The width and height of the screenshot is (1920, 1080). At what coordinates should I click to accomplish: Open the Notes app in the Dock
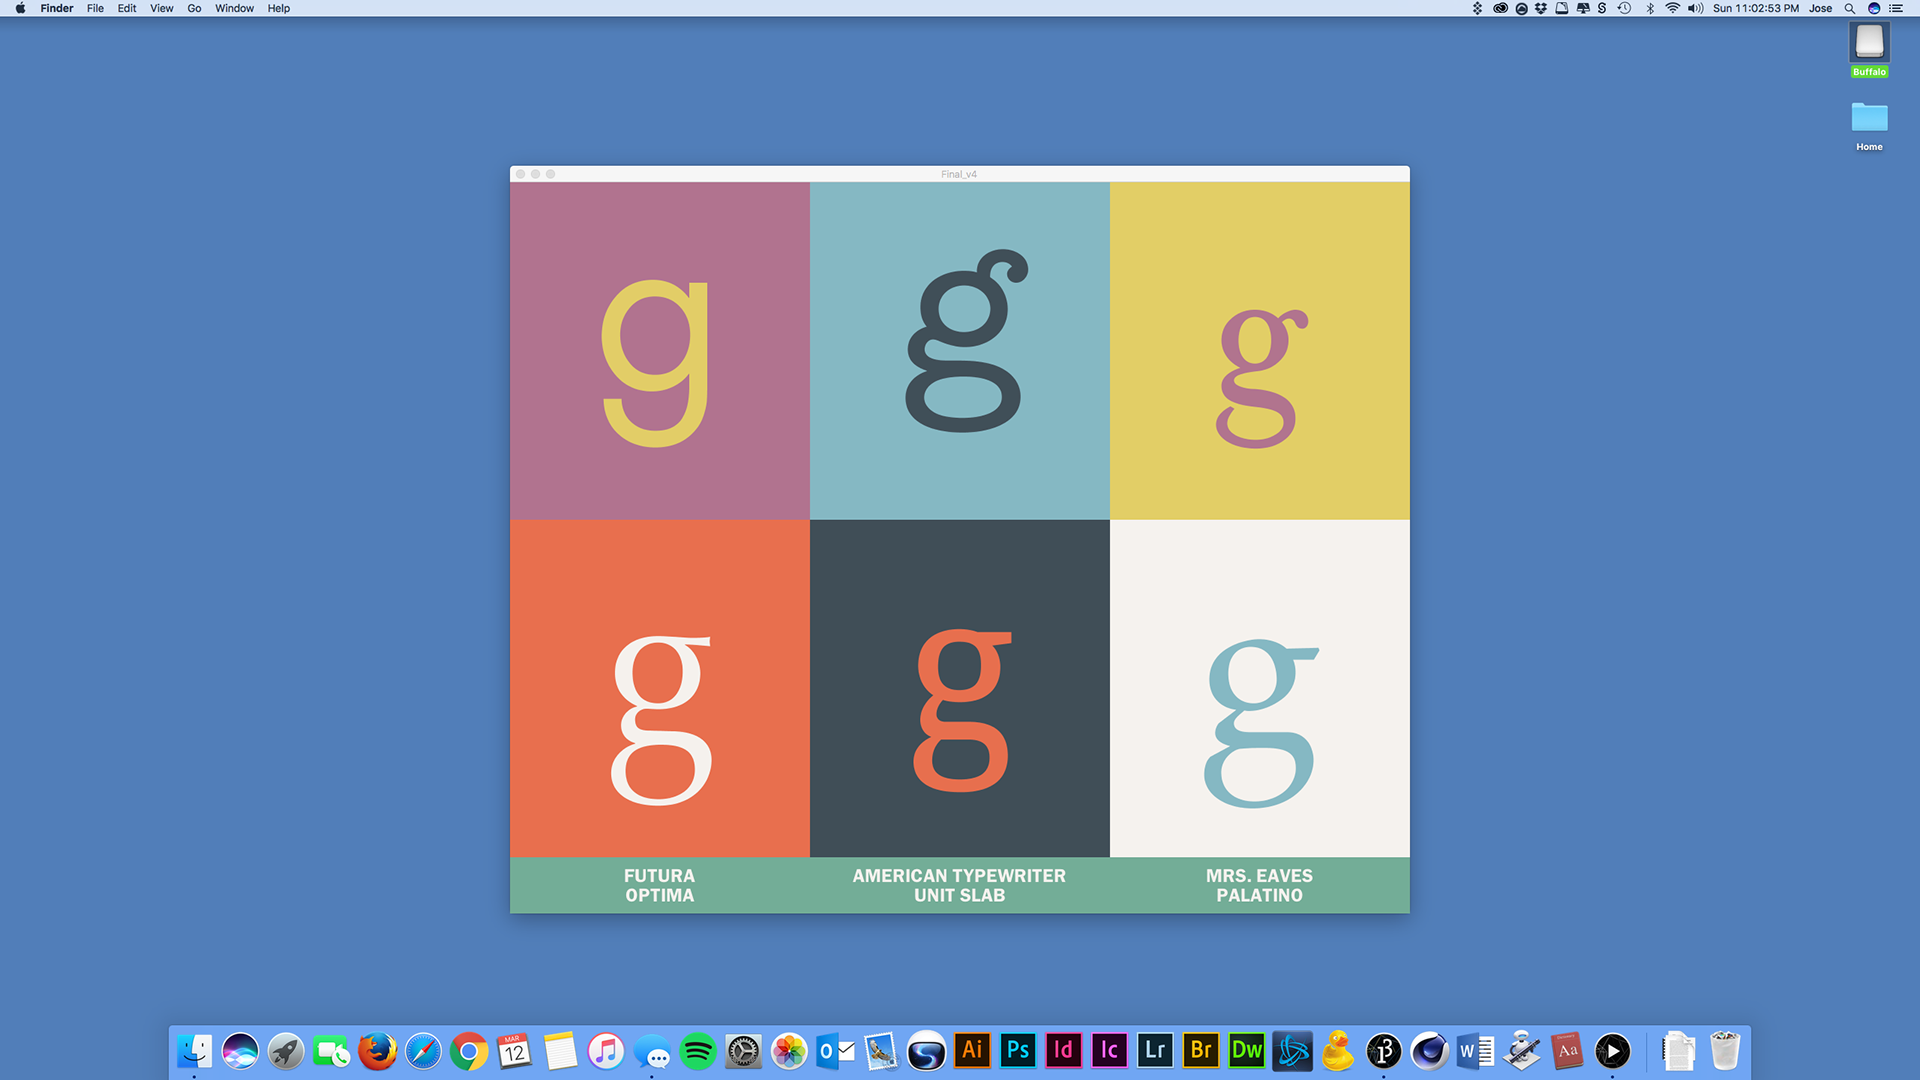(x=560, y=1051)
